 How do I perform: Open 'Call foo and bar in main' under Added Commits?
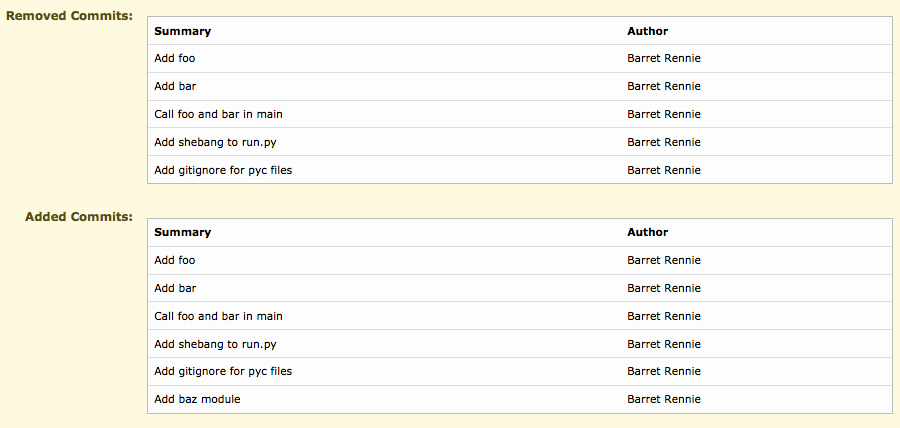(218, 316)
